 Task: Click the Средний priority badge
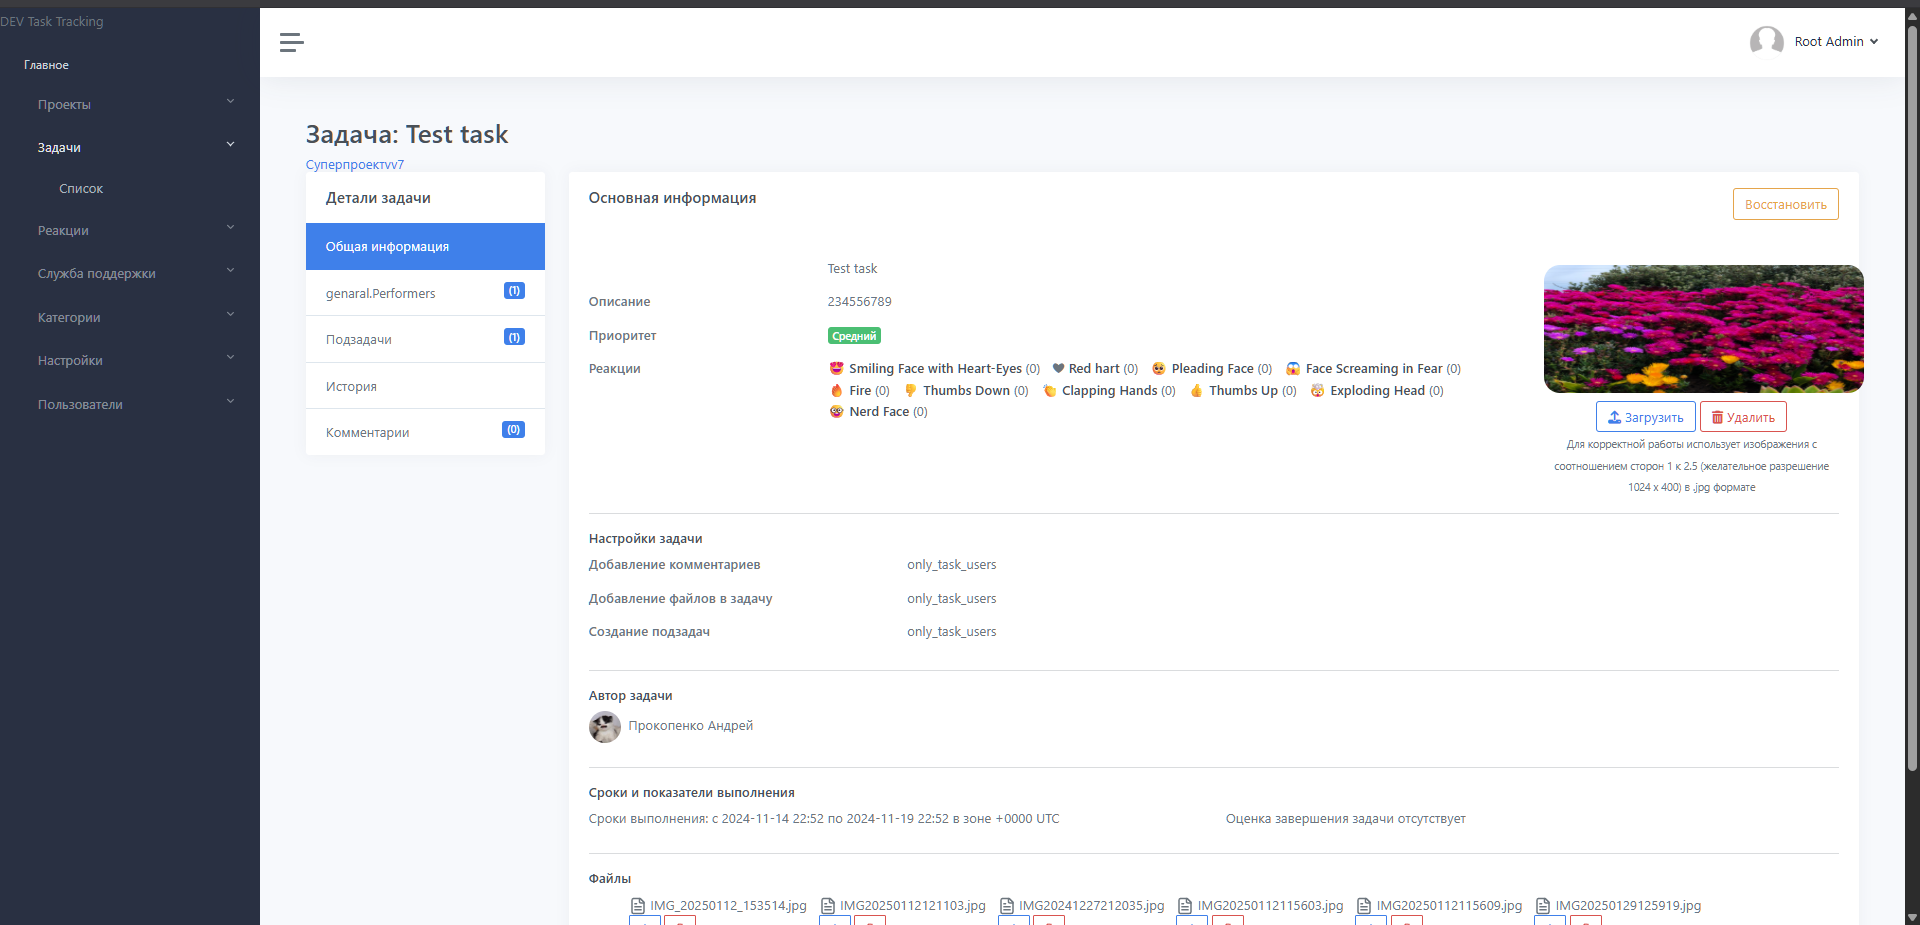pos(854,336)
